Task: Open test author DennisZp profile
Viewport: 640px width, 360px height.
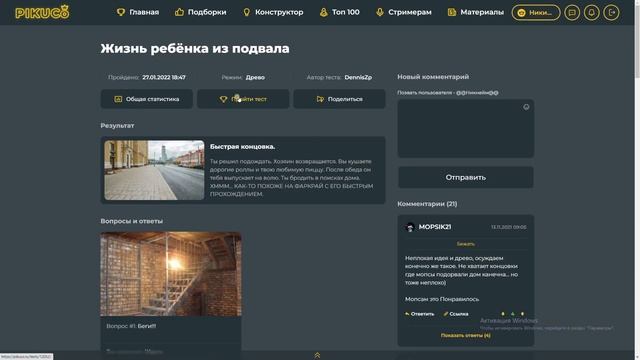Action: tap(358, 77)
